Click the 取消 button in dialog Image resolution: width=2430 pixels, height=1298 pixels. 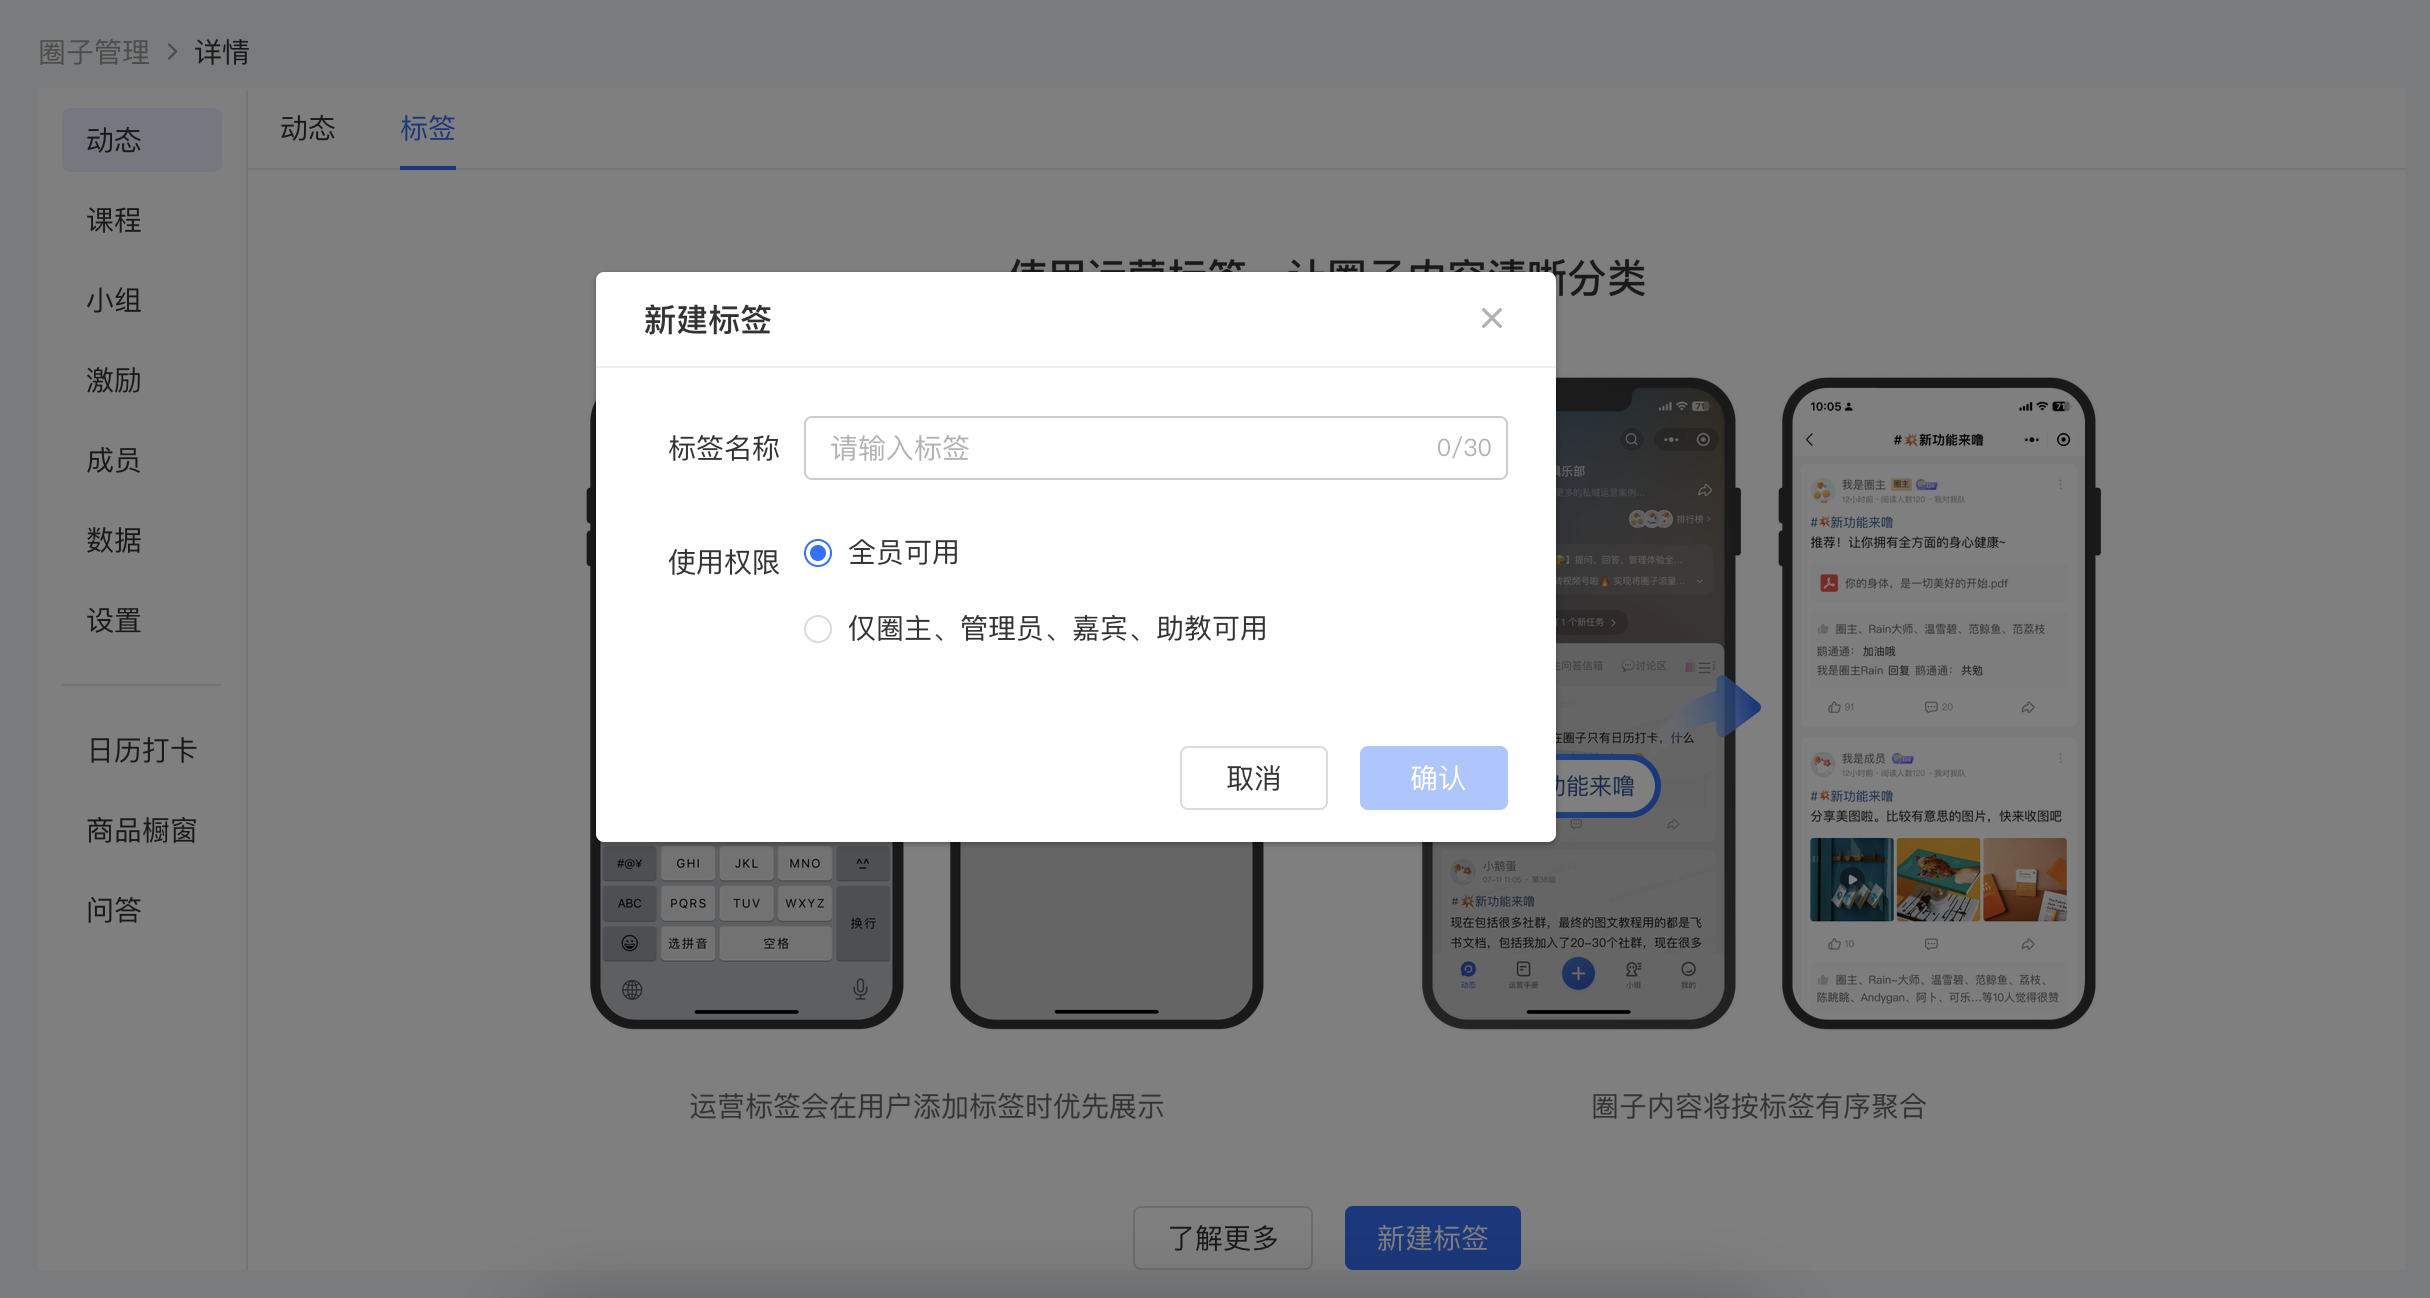(x=1253, y=778)
